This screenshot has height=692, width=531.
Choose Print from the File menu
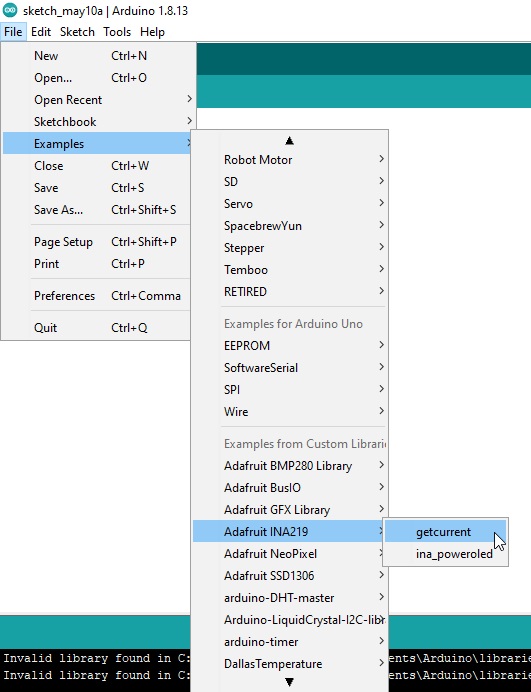[97, 264]
